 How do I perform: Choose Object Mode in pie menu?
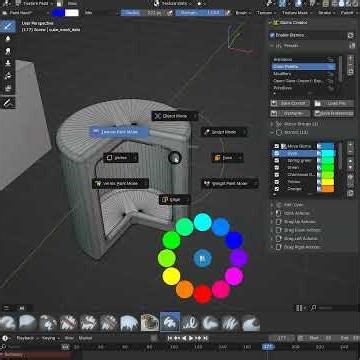pos(175,116)
